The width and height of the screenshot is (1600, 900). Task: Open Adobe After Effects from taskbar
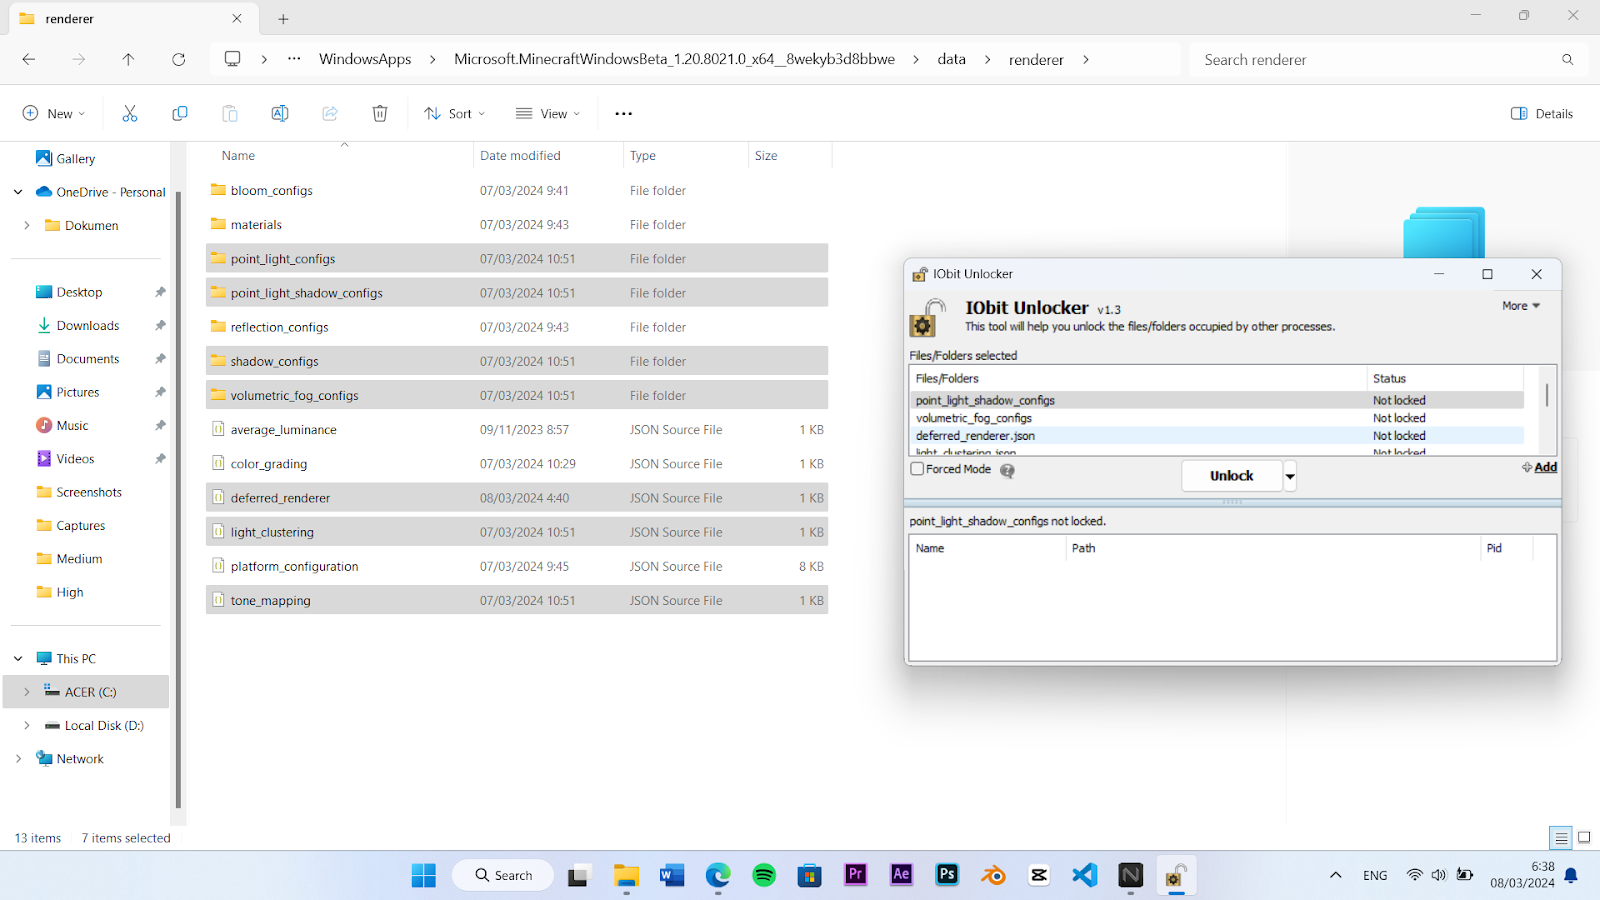click(x=901, y=875)
